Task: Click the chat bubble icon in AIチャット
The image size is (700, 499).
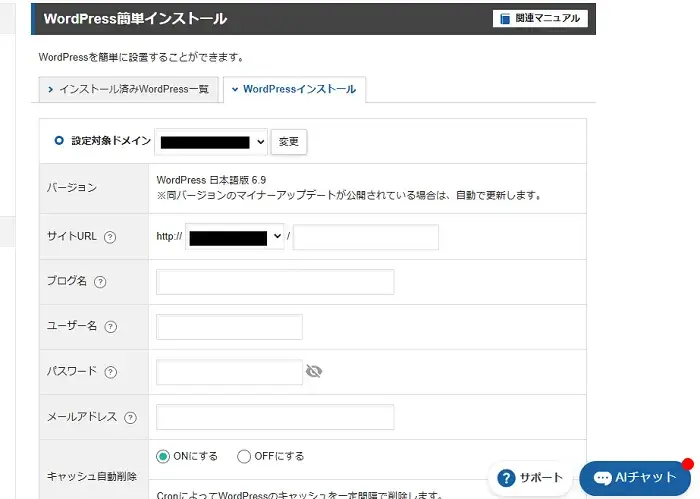Action: click(x=603, y=478)
